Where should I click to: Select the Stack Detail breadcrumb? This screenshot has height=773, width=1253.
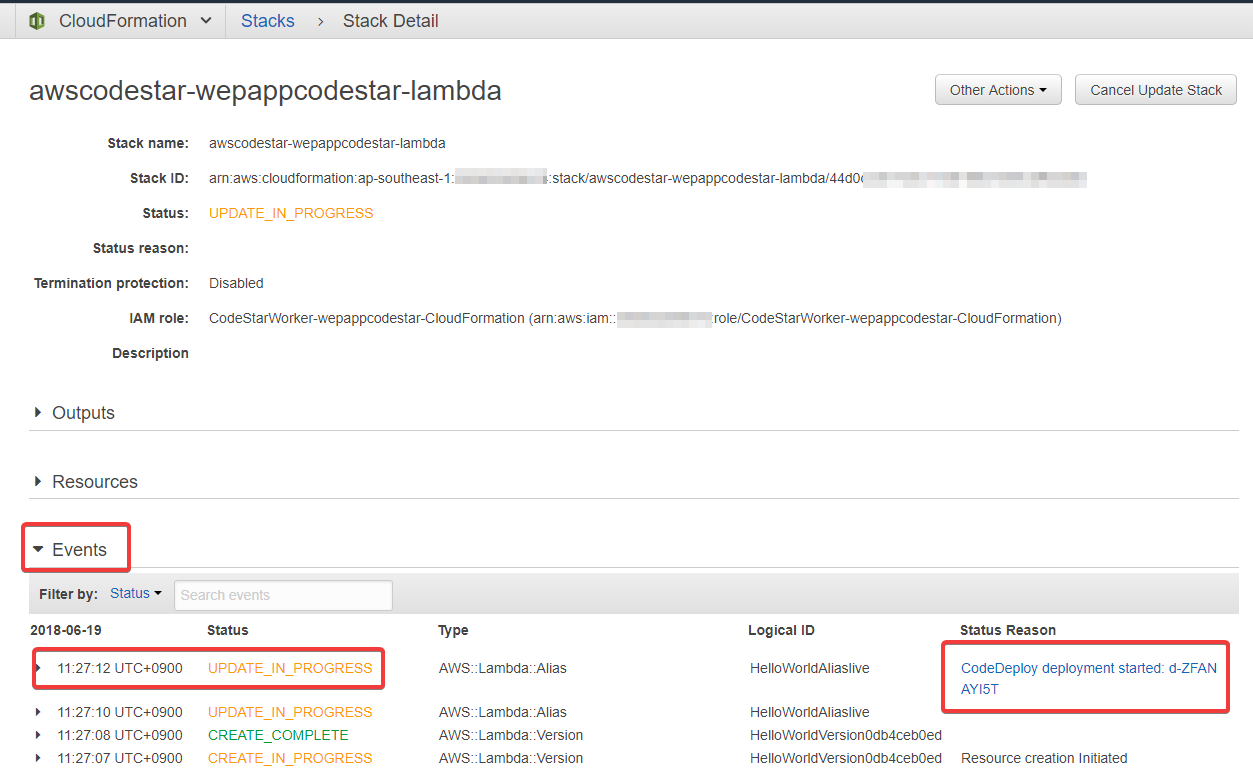pos(391,21)
